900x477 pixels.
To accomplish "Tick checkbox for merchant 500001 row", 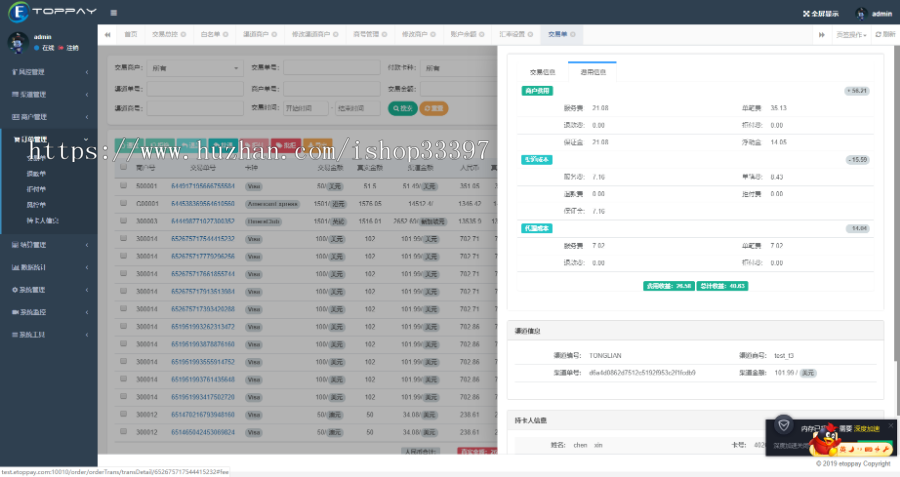I will click(x=123, y=185).
